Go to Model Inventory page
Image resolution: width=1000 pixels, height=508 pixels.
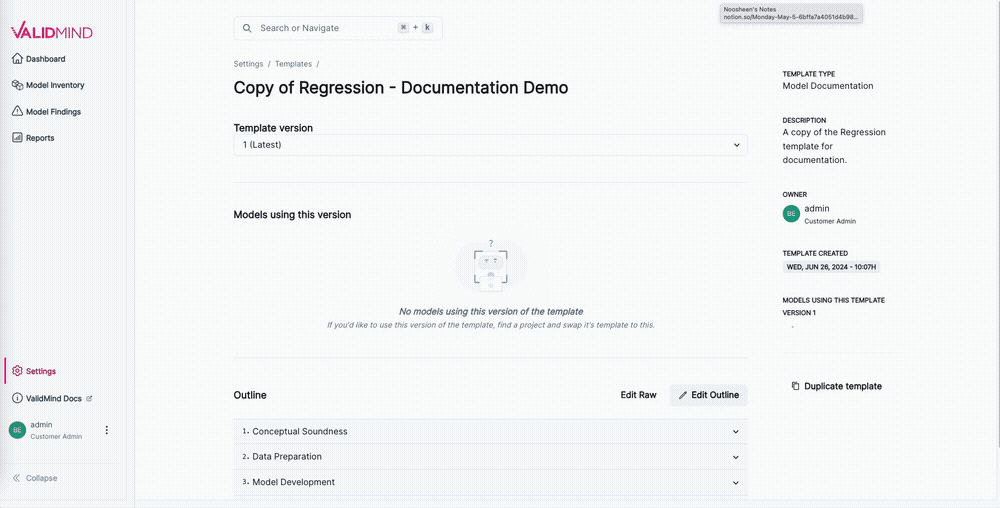[x=55, y=85]
